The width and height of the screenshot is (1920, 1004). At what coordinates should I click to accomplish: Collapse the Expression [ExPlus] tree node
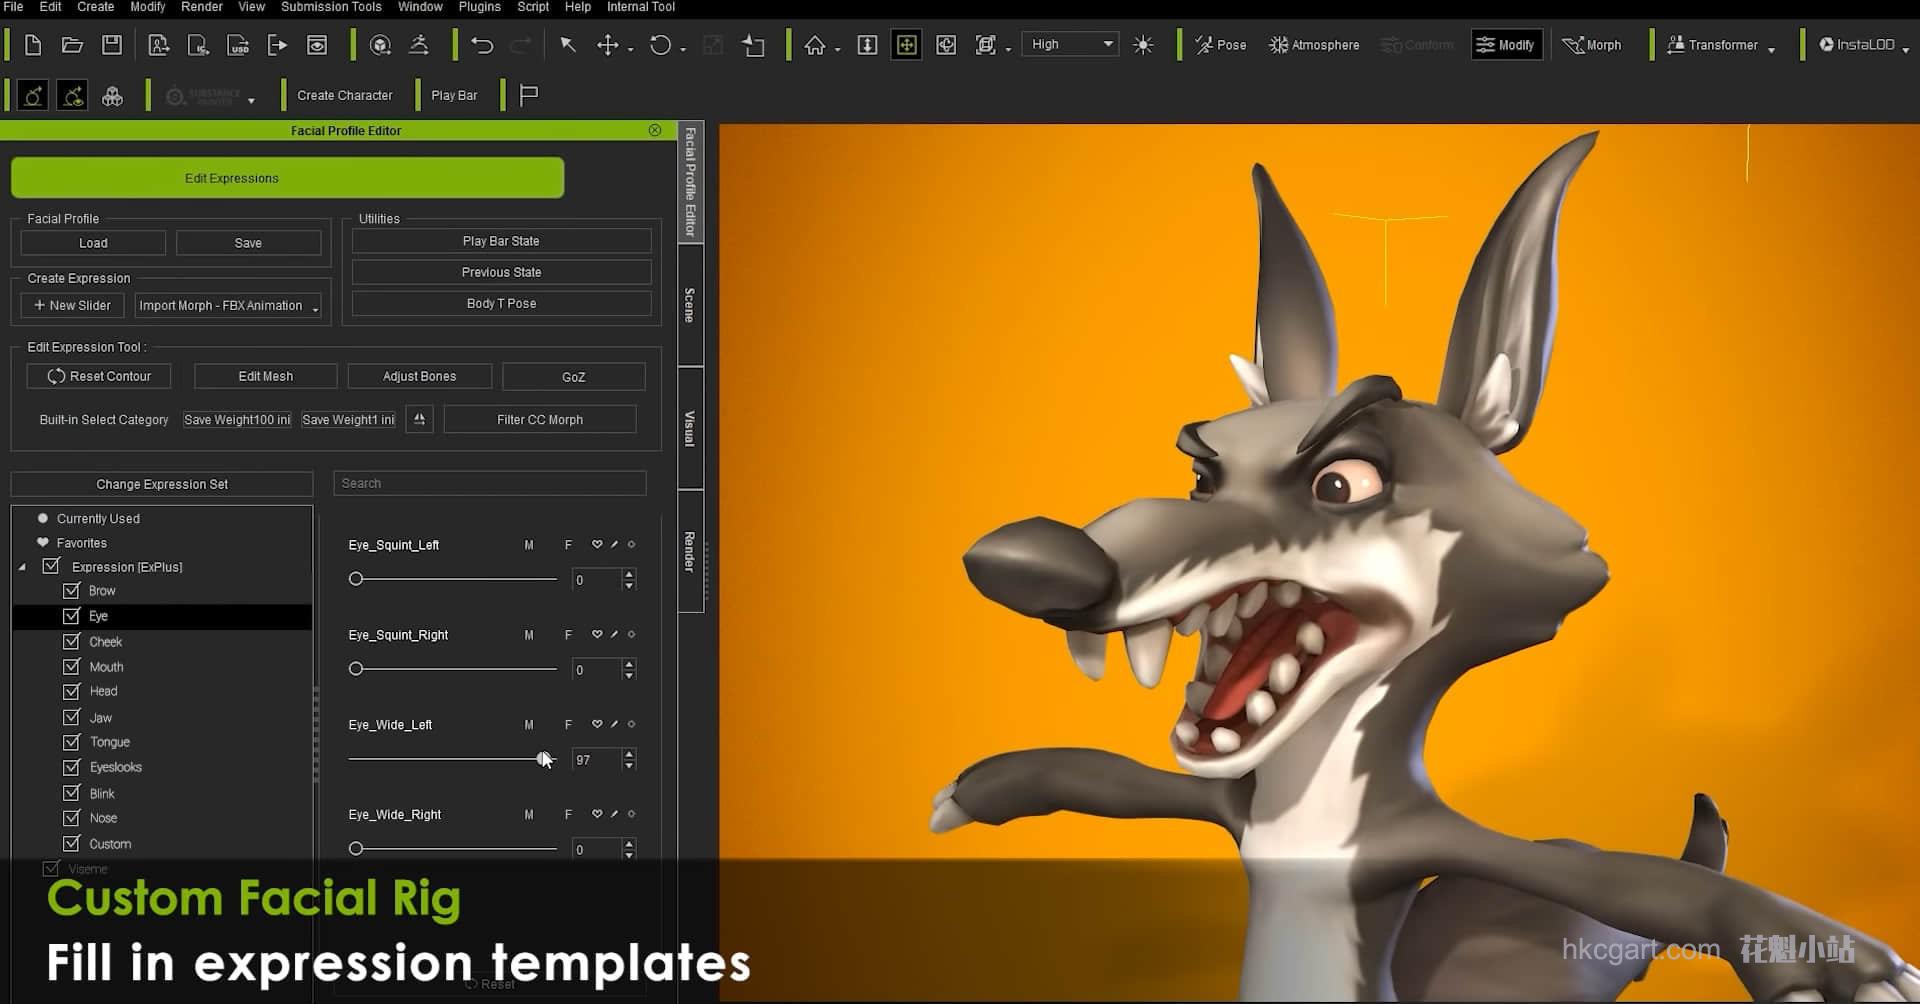(x=22, y=567)
